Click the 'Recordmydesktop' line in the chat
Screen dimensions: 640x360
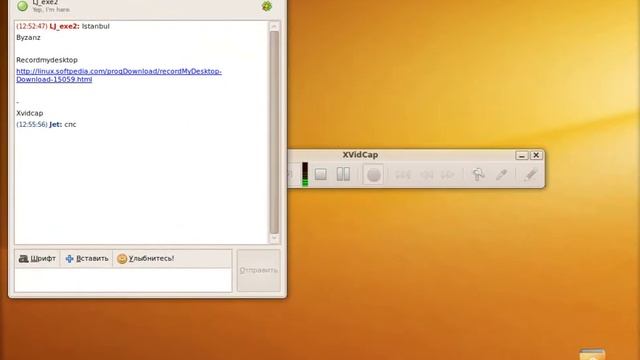[47, 60]
